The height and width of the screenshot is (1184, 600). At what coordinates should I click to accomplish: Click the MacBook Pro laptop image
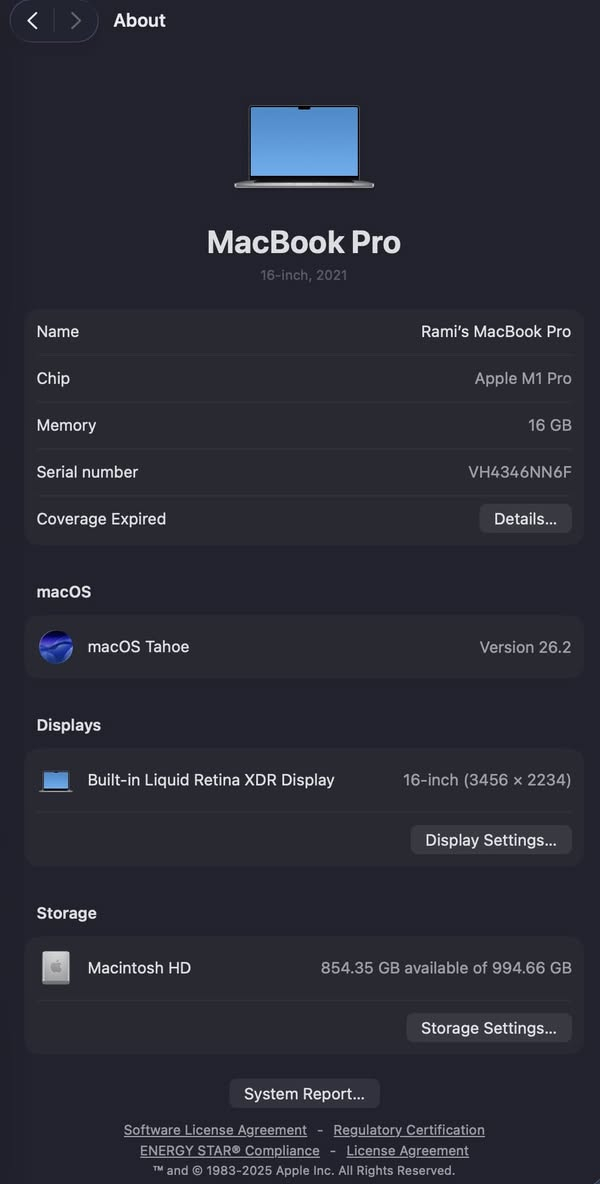[x=304, y=146]
